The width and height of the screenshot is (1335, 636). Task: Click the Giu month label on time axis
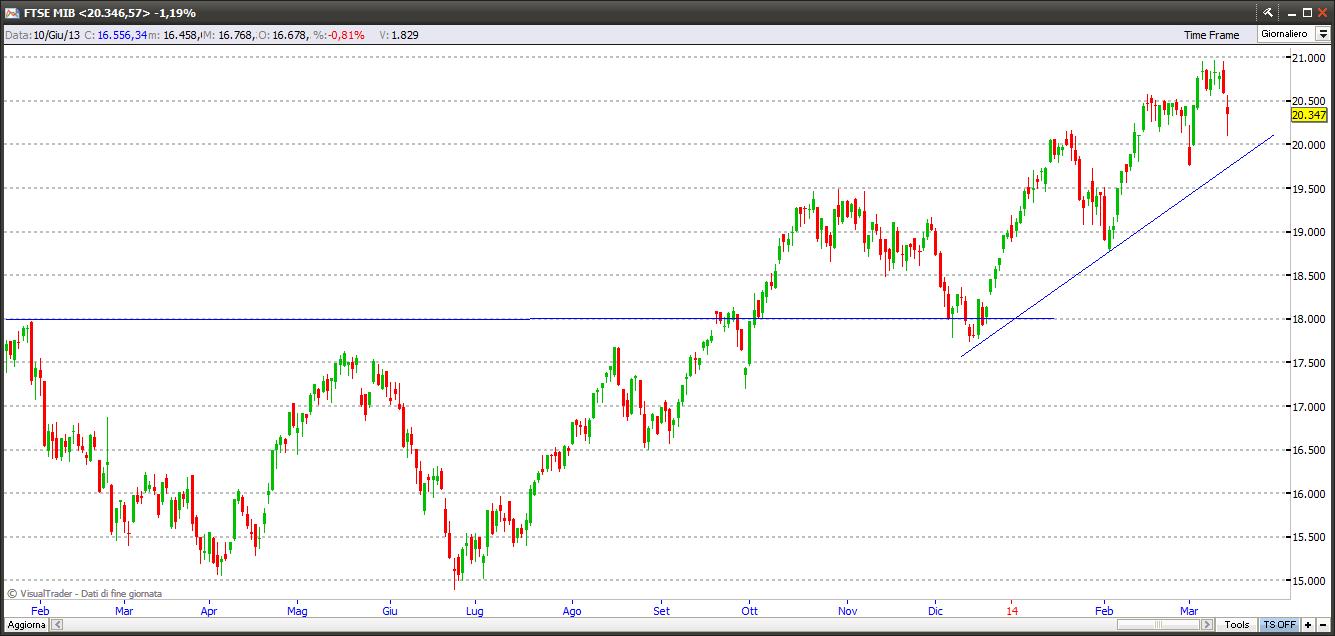[390, 609]
